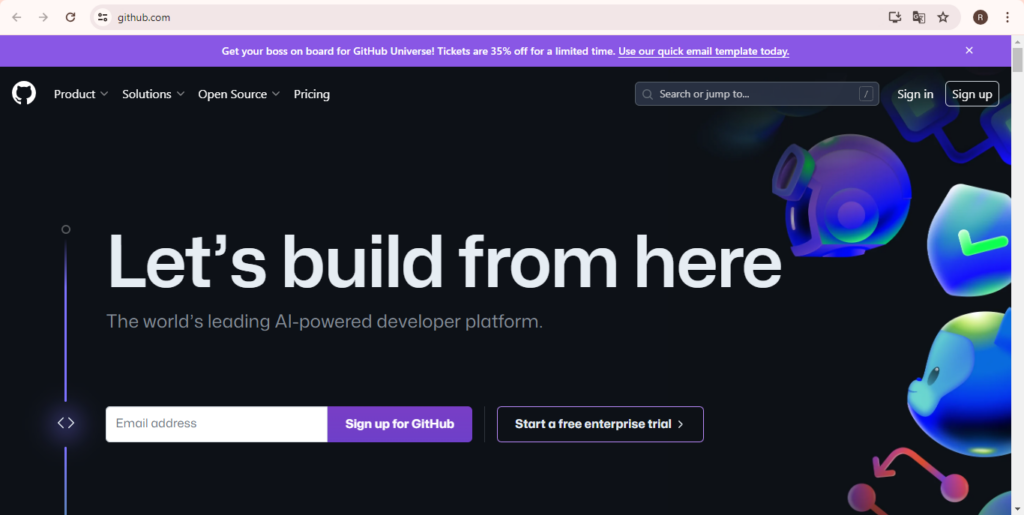Go back with browser back arrow
This screenshot has height=515, width=1024.
17,18
